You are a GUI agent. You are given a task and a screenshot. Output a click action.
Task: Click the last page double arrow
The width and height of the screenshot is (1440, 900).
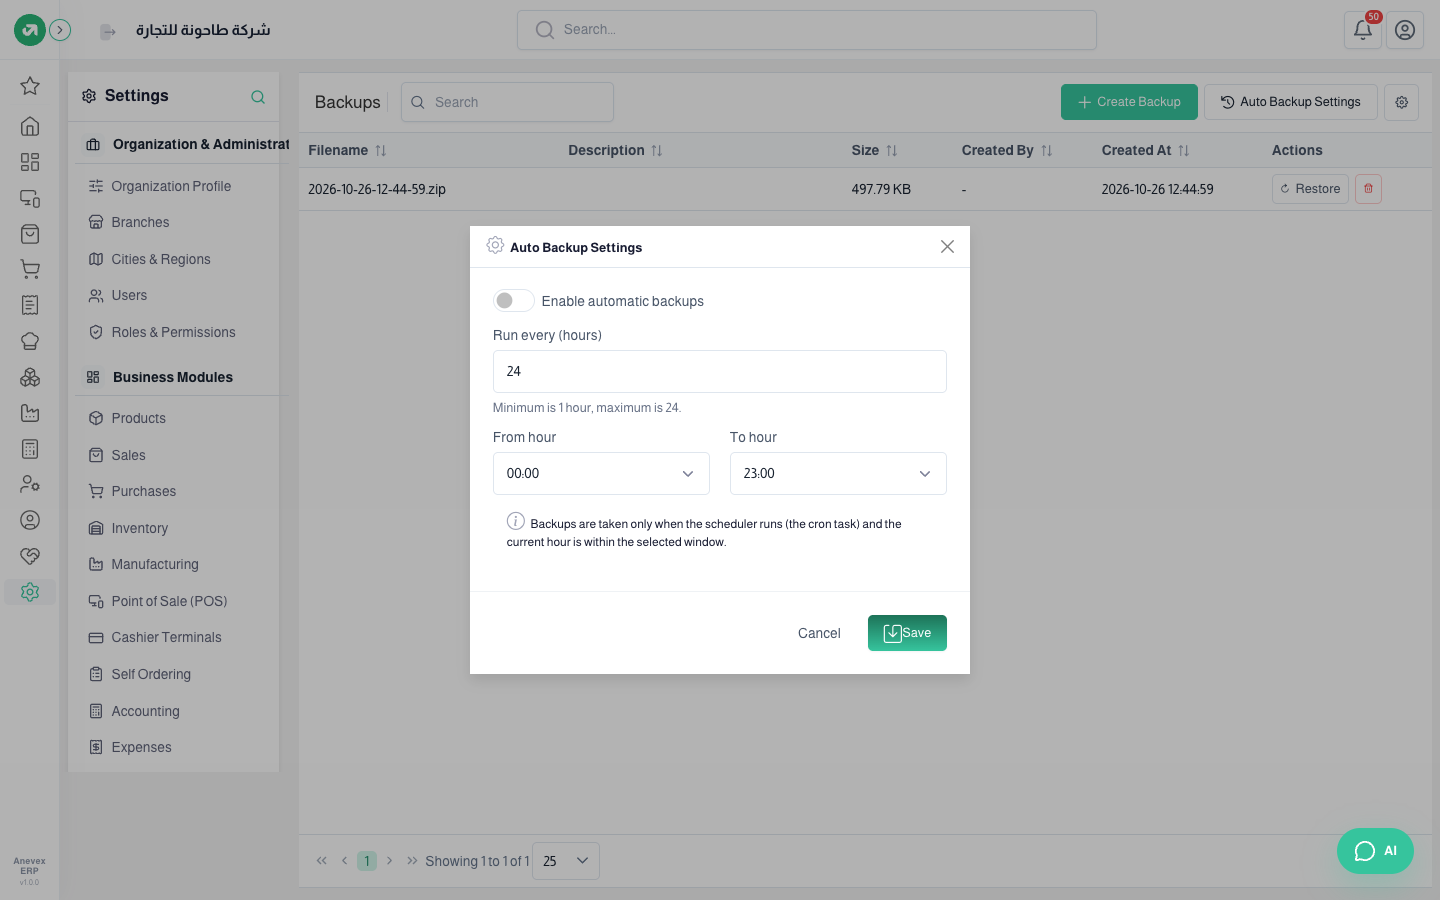[412, 861]
